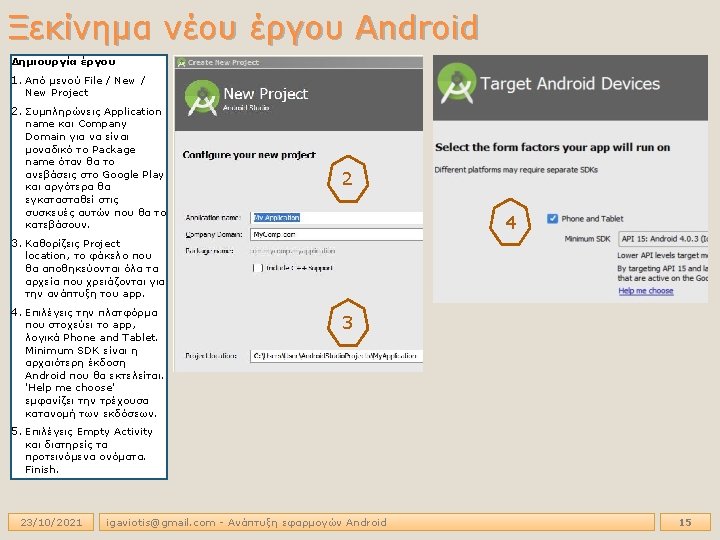Open the Minimum SDK dropdown
Viewport: 720px width, 540px height.
click(663, 239)
